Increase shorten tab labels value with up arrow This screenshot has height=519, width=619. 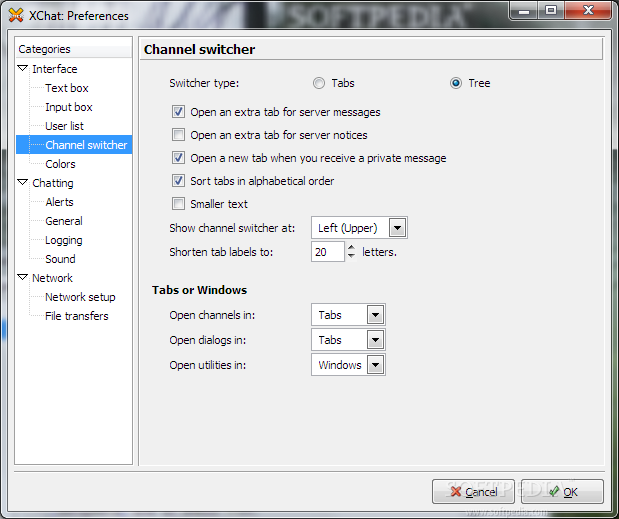(x=351, y=247)
